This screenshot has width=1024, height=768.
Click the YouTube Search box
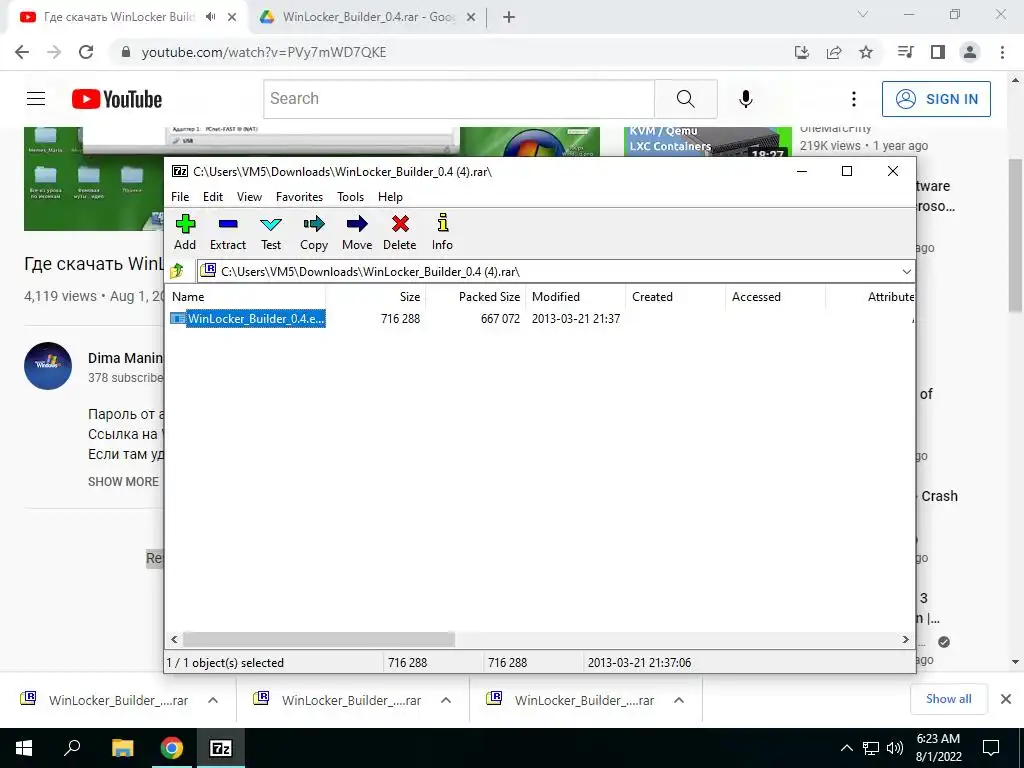[459, 99]
